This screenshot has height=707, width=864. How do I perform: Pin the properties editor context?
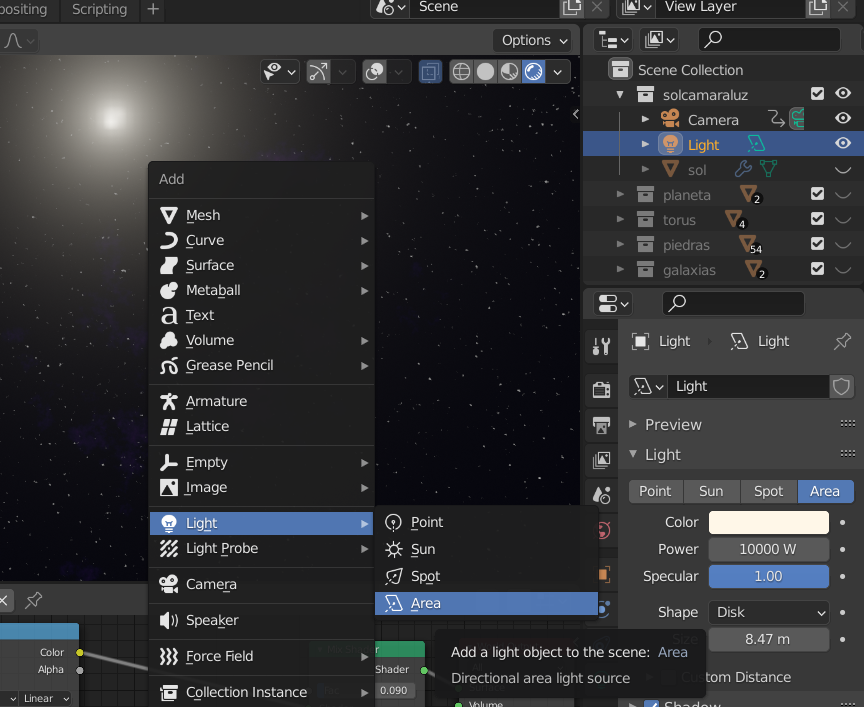842,342
